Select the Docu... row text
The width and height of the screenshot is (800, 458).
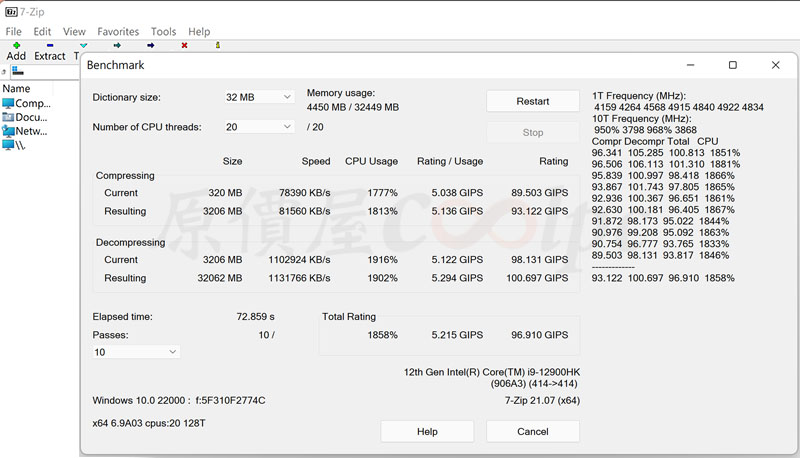point(31,117)
